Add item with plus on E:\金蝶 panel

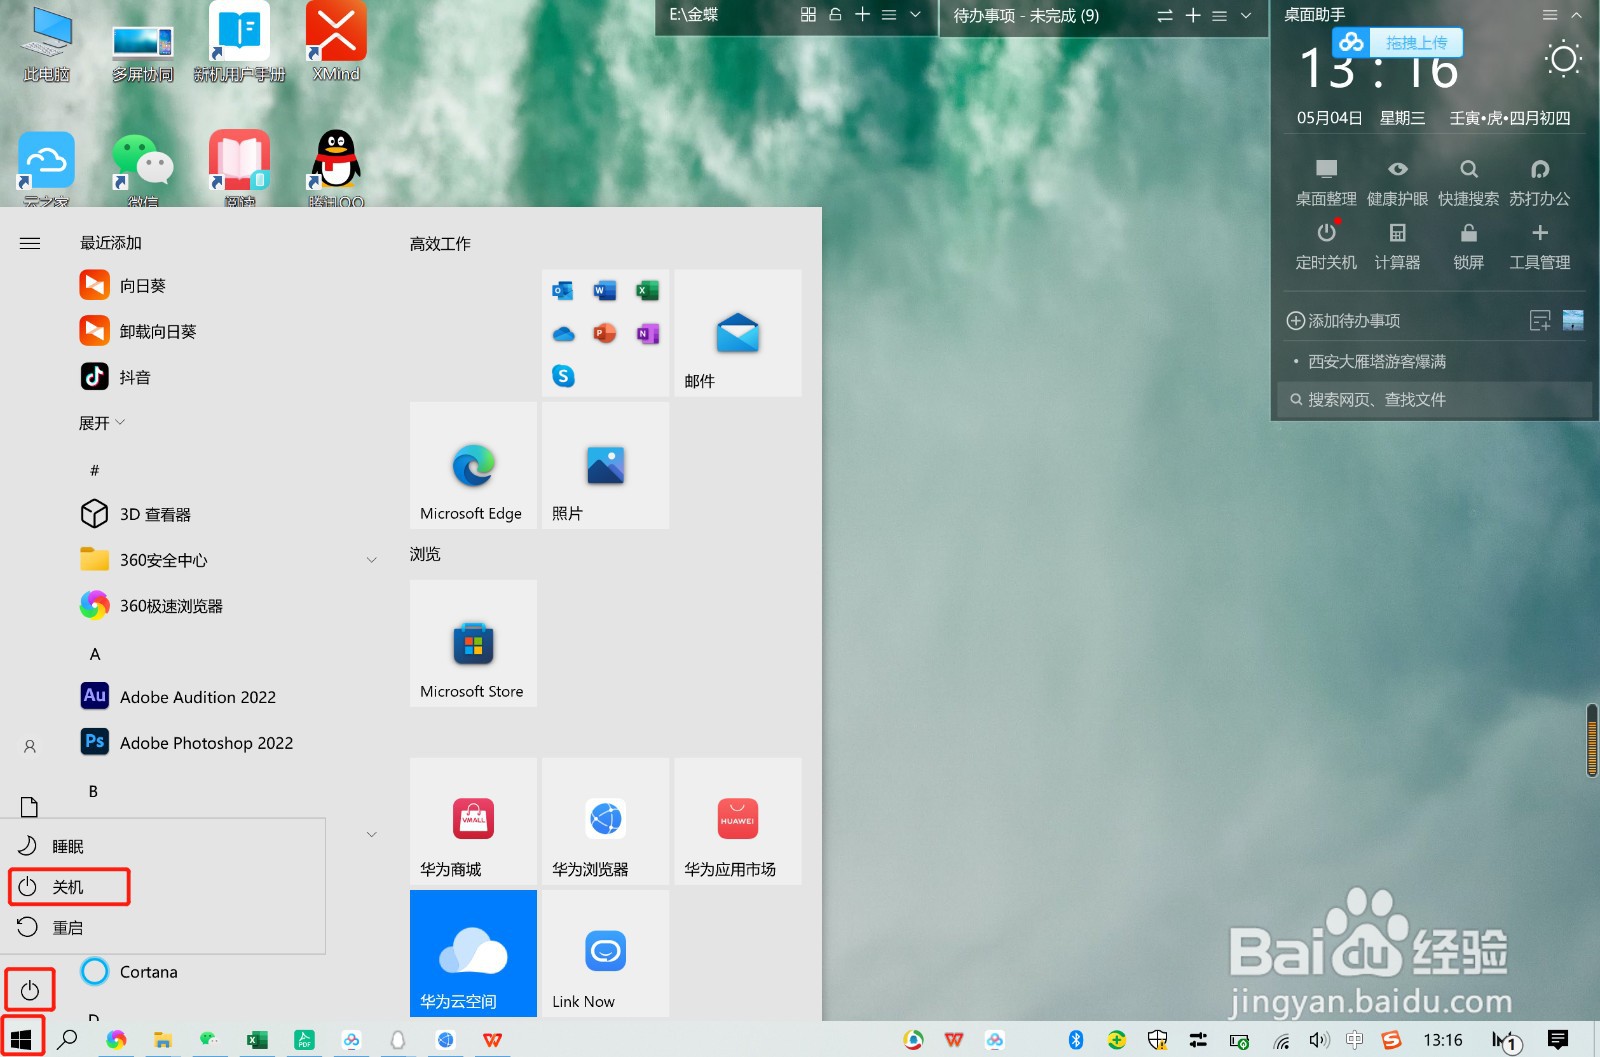[x=862, y=15]
